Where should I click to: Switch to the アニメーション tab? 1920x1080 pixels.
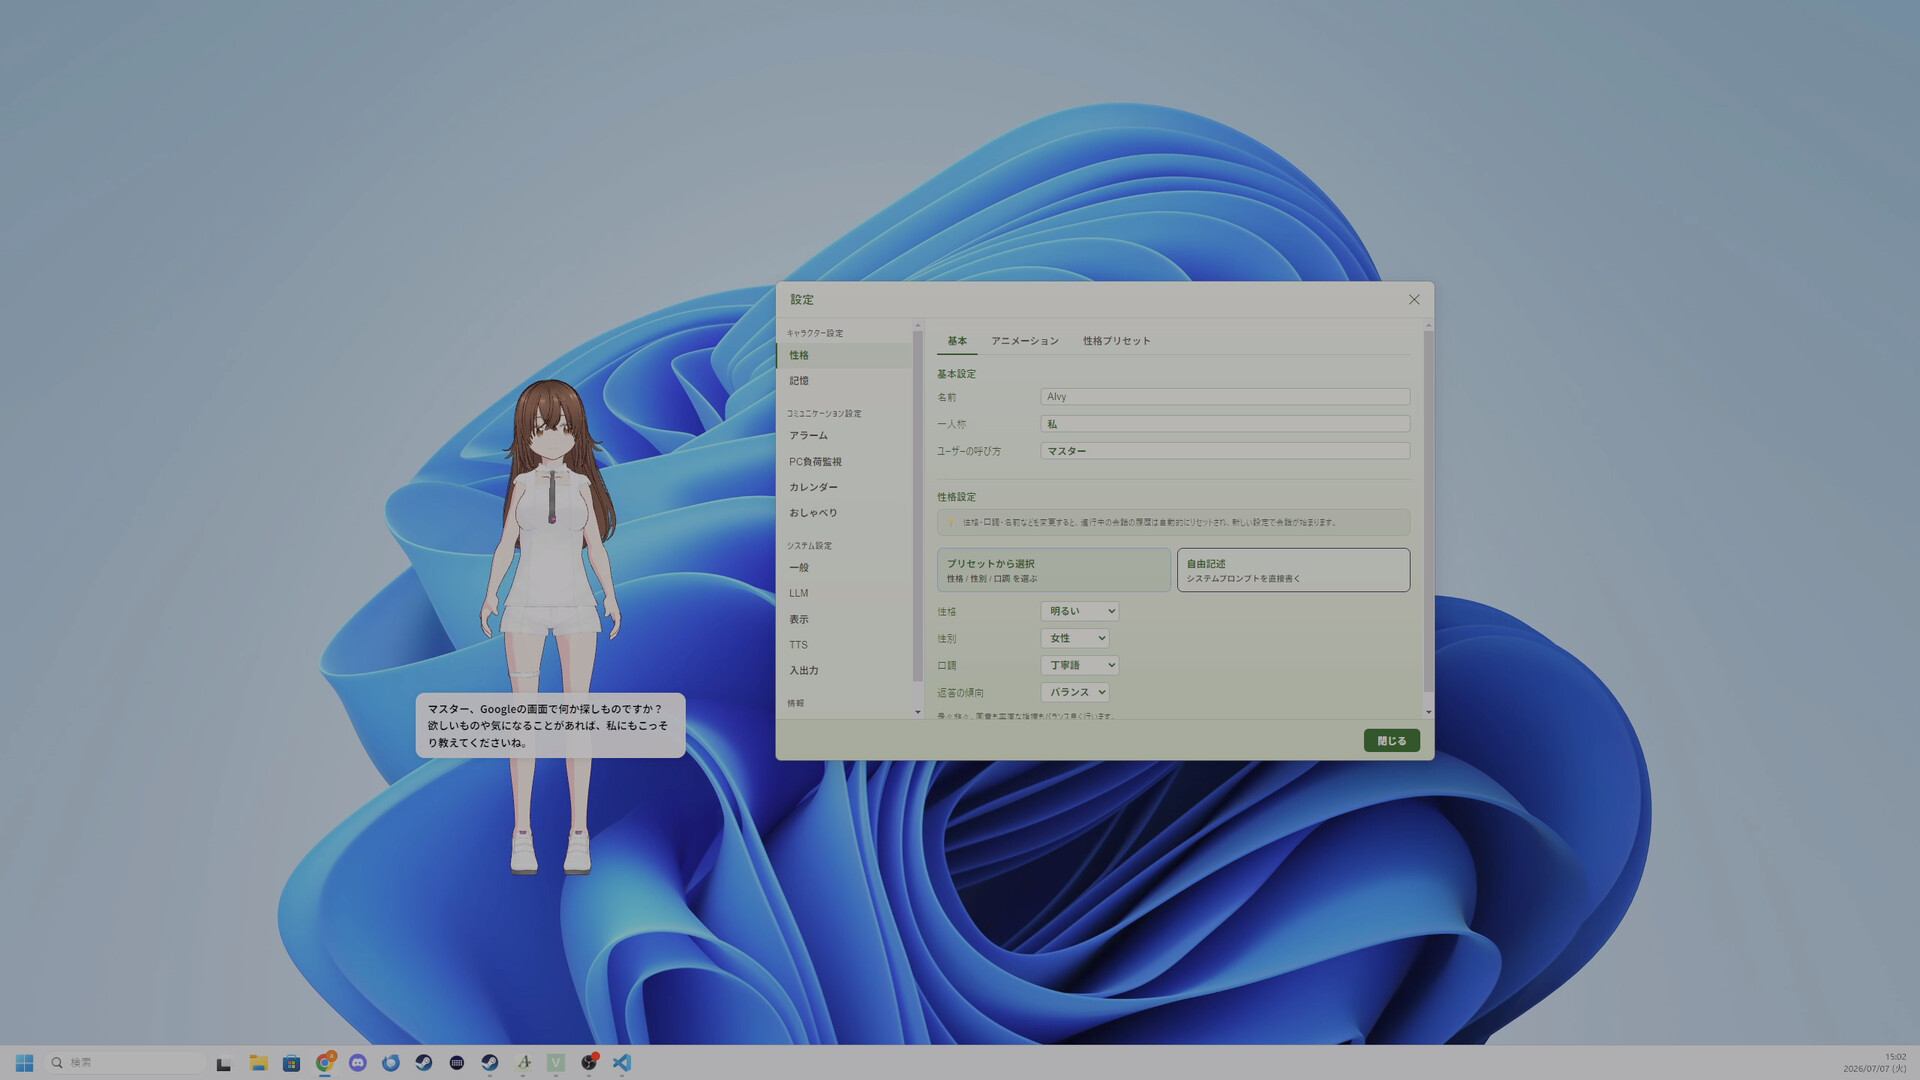1024,341
